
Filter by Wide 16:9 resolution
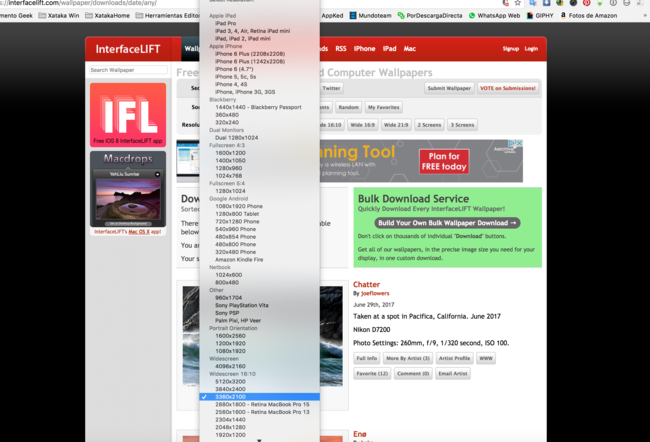point(362,124)
